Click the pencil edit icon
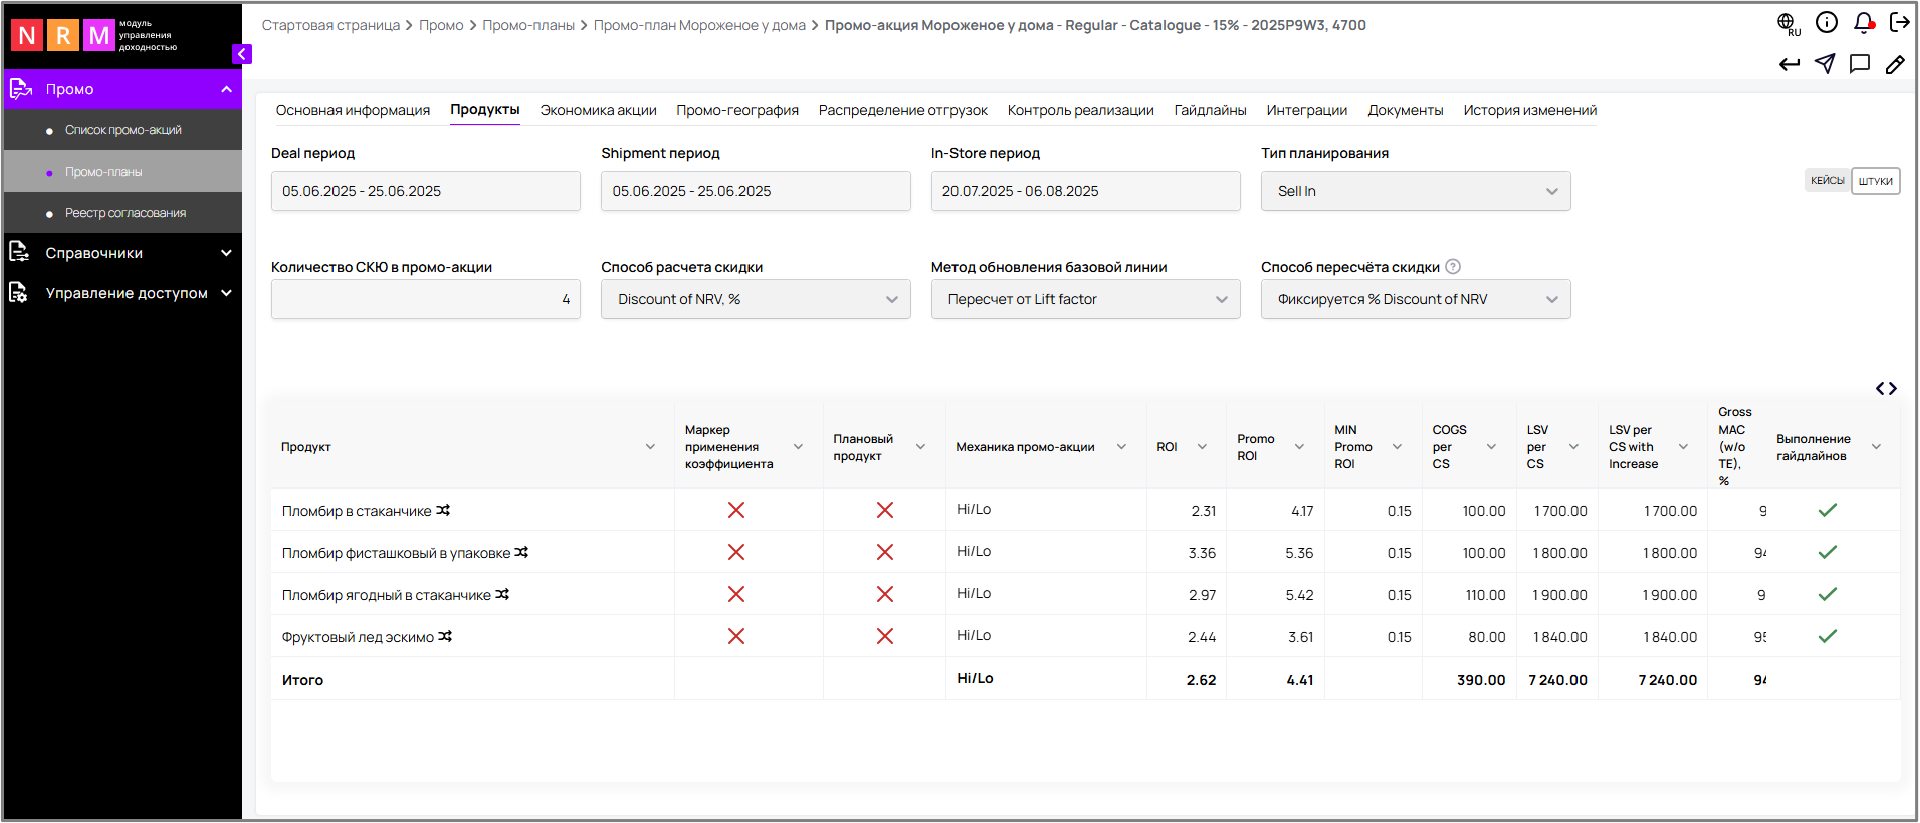This screenshot has width=1920, height=823. [x=1895, y=64]
